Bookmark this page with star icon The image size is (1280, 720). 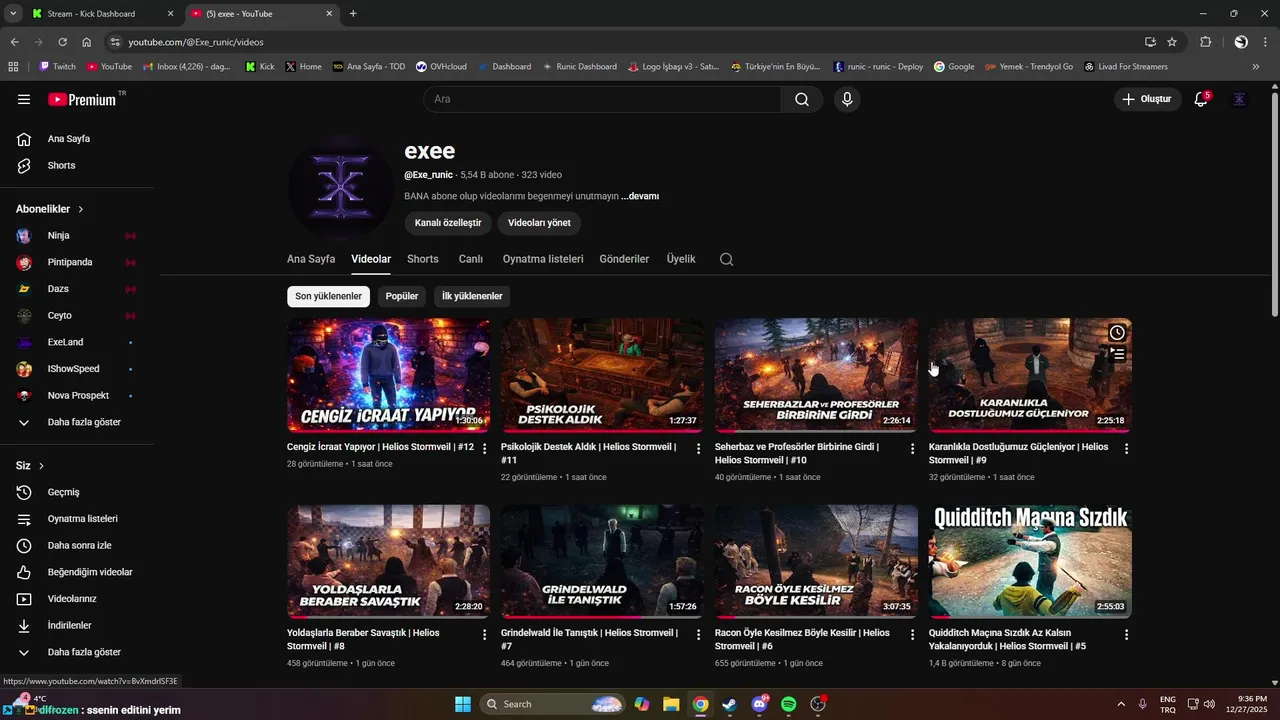point(1172,42)
